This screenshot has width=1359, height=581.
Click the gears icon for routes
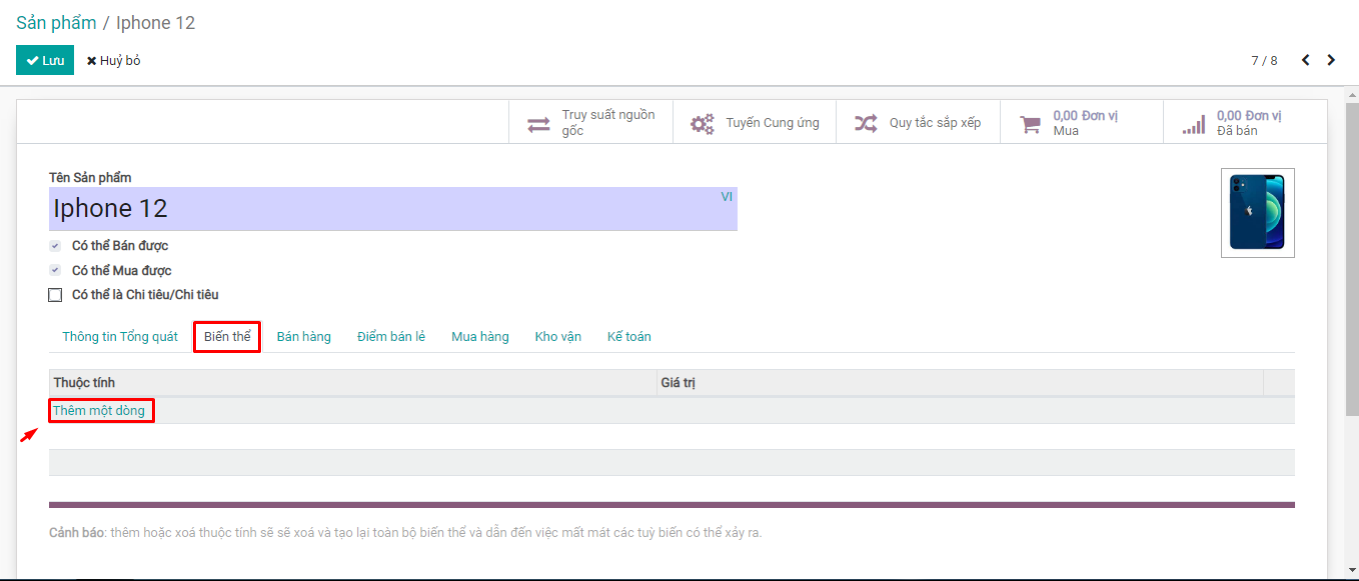coord(703,124)
